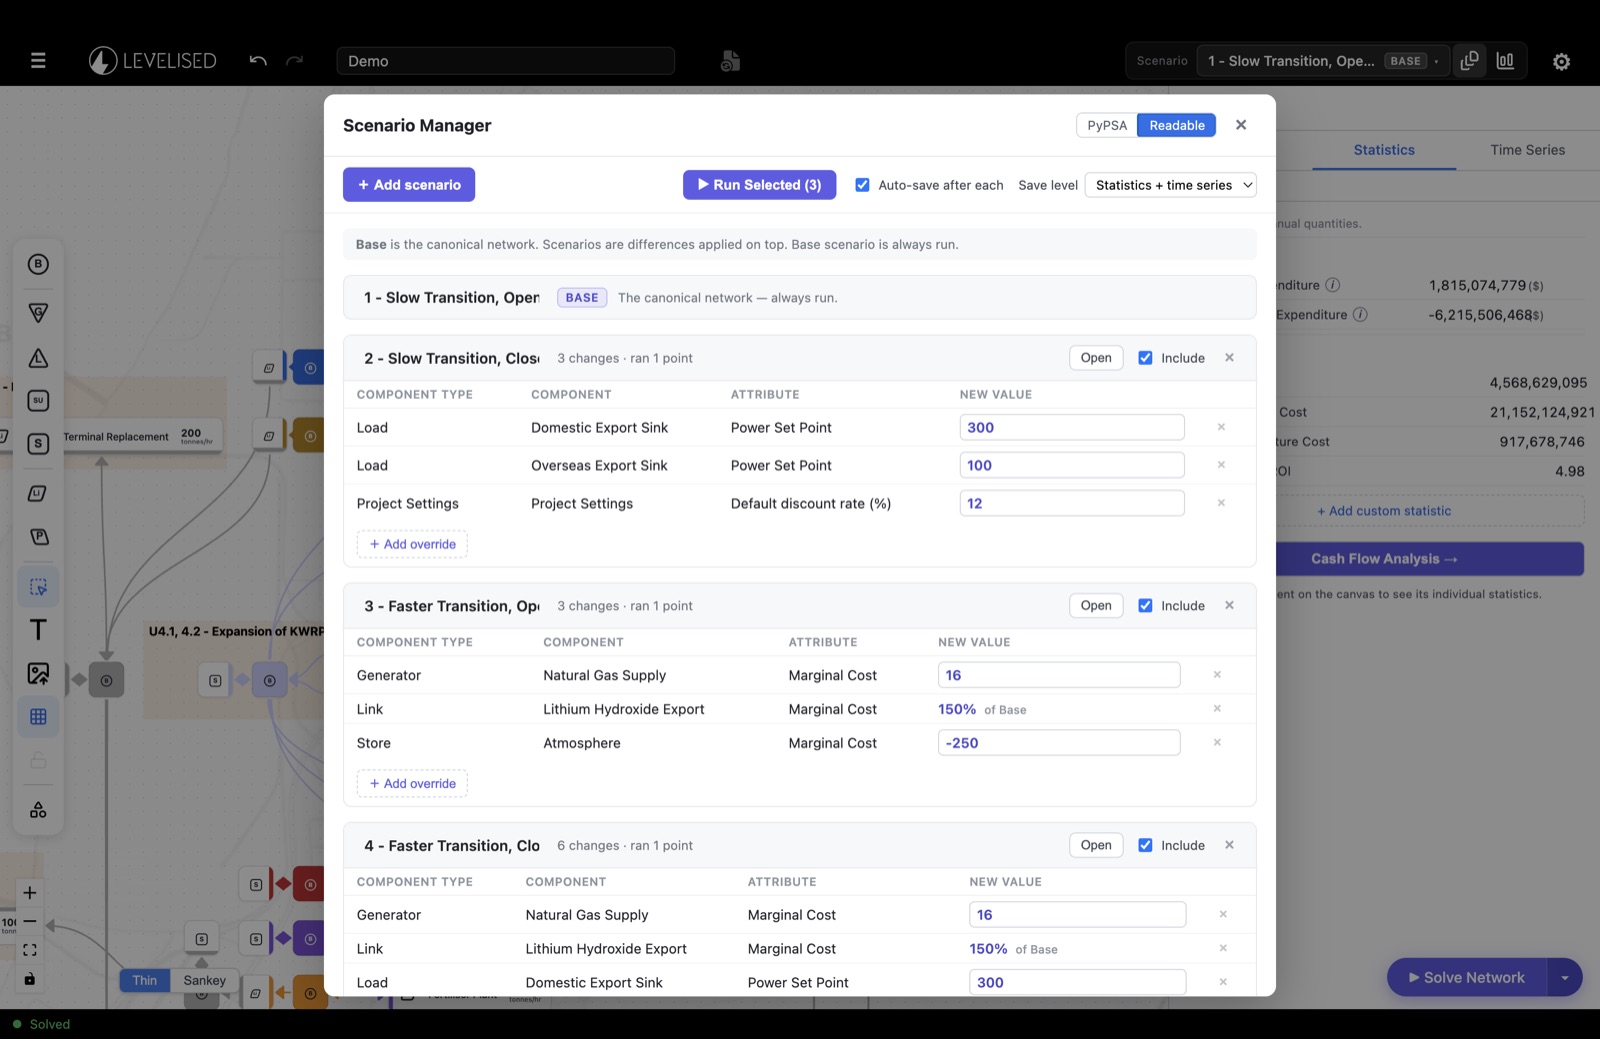Open the Scenario selector in top bar
This screenshot has height=1039, width=1600.
(1324, 61)
